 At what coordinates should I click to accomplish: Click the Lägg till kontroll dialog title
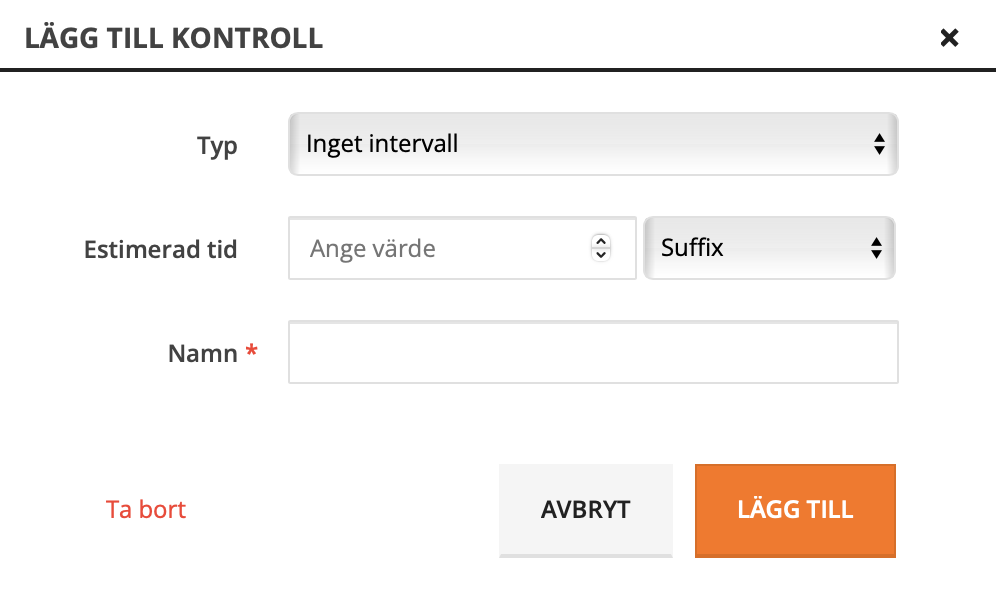pyautogui.click(x=173, y=39)
